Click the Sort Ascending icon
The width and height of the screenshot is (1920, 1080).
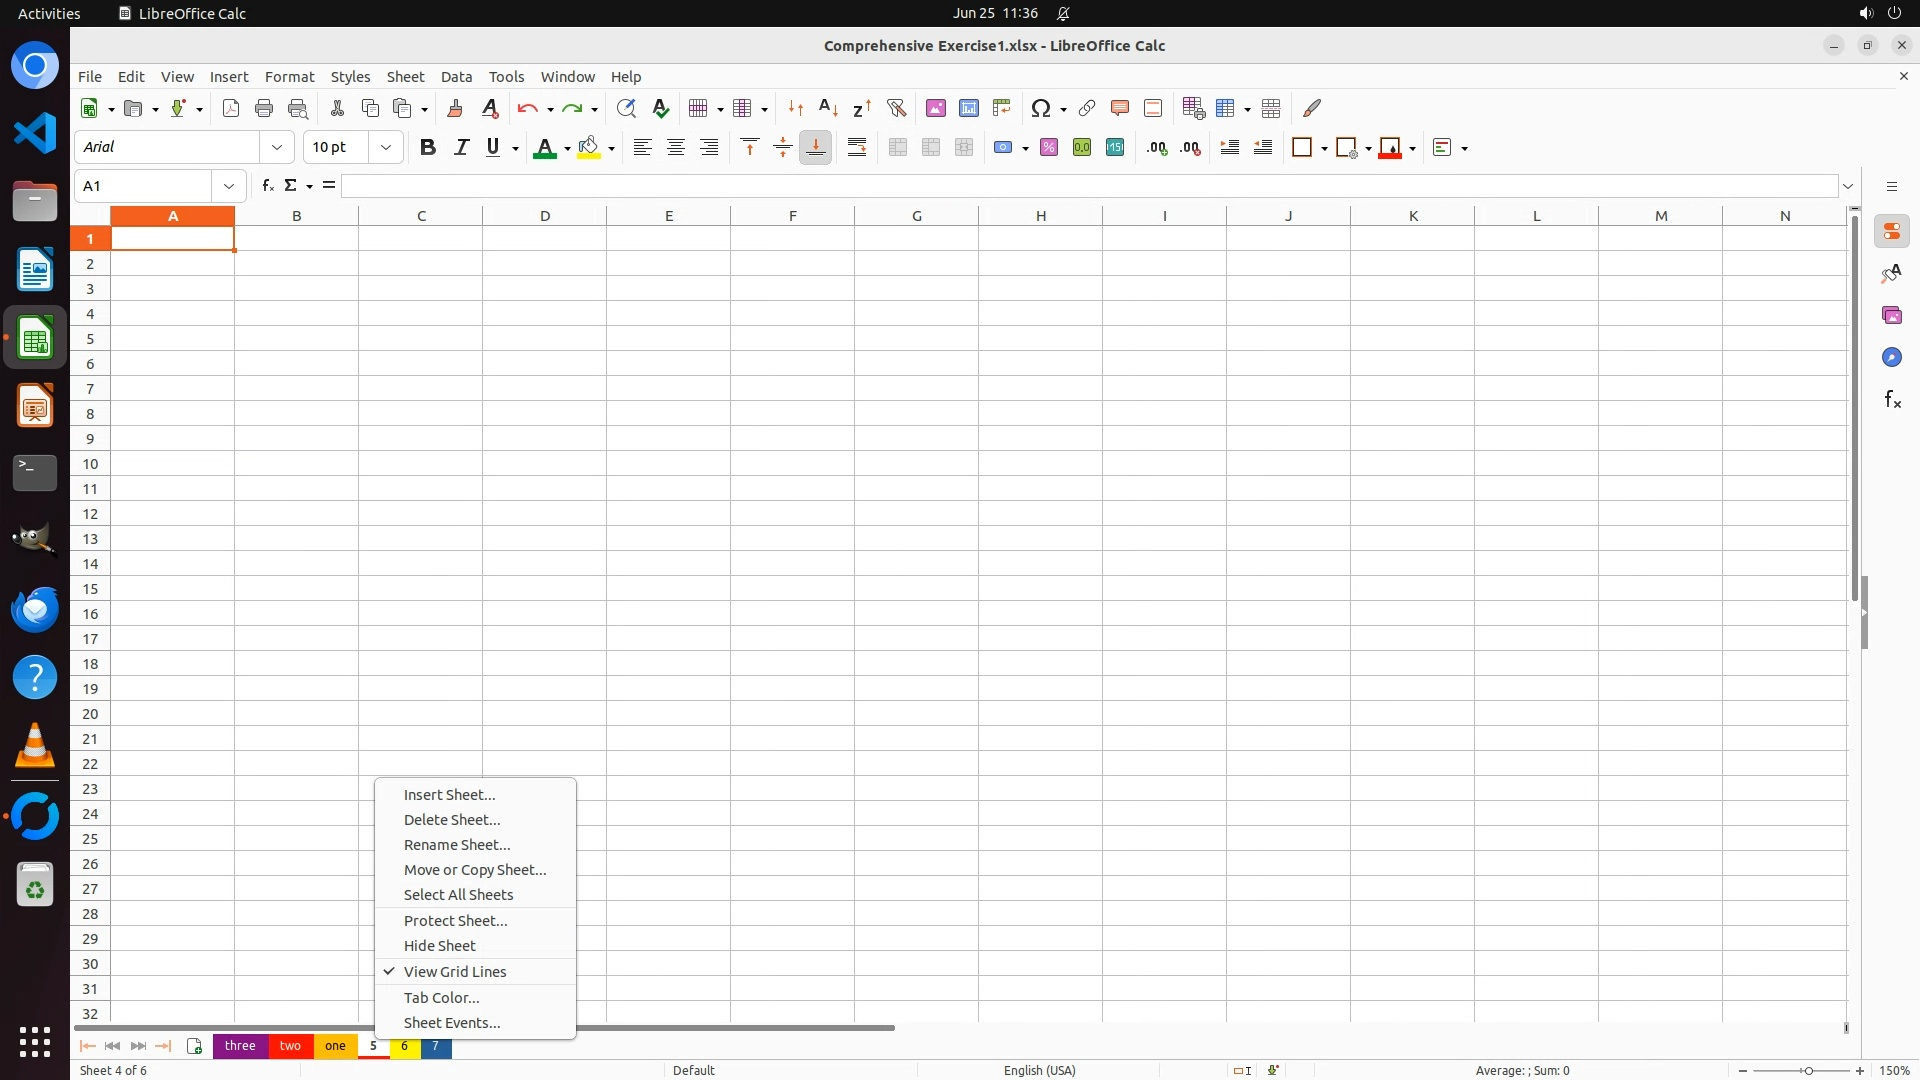pyautogui.click(x=828, y=108)
